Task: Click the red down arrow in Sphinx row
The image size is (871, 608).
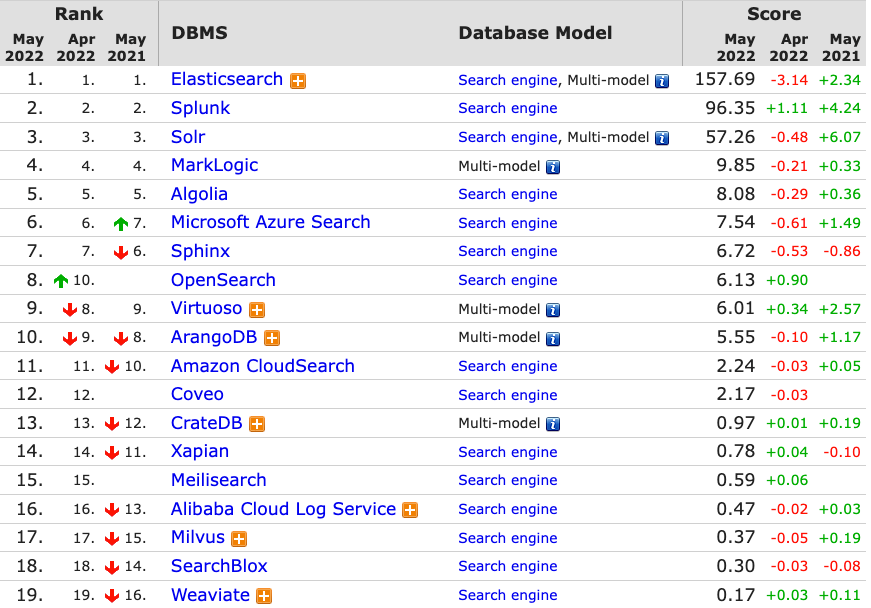Action: (x=121, y=253)
